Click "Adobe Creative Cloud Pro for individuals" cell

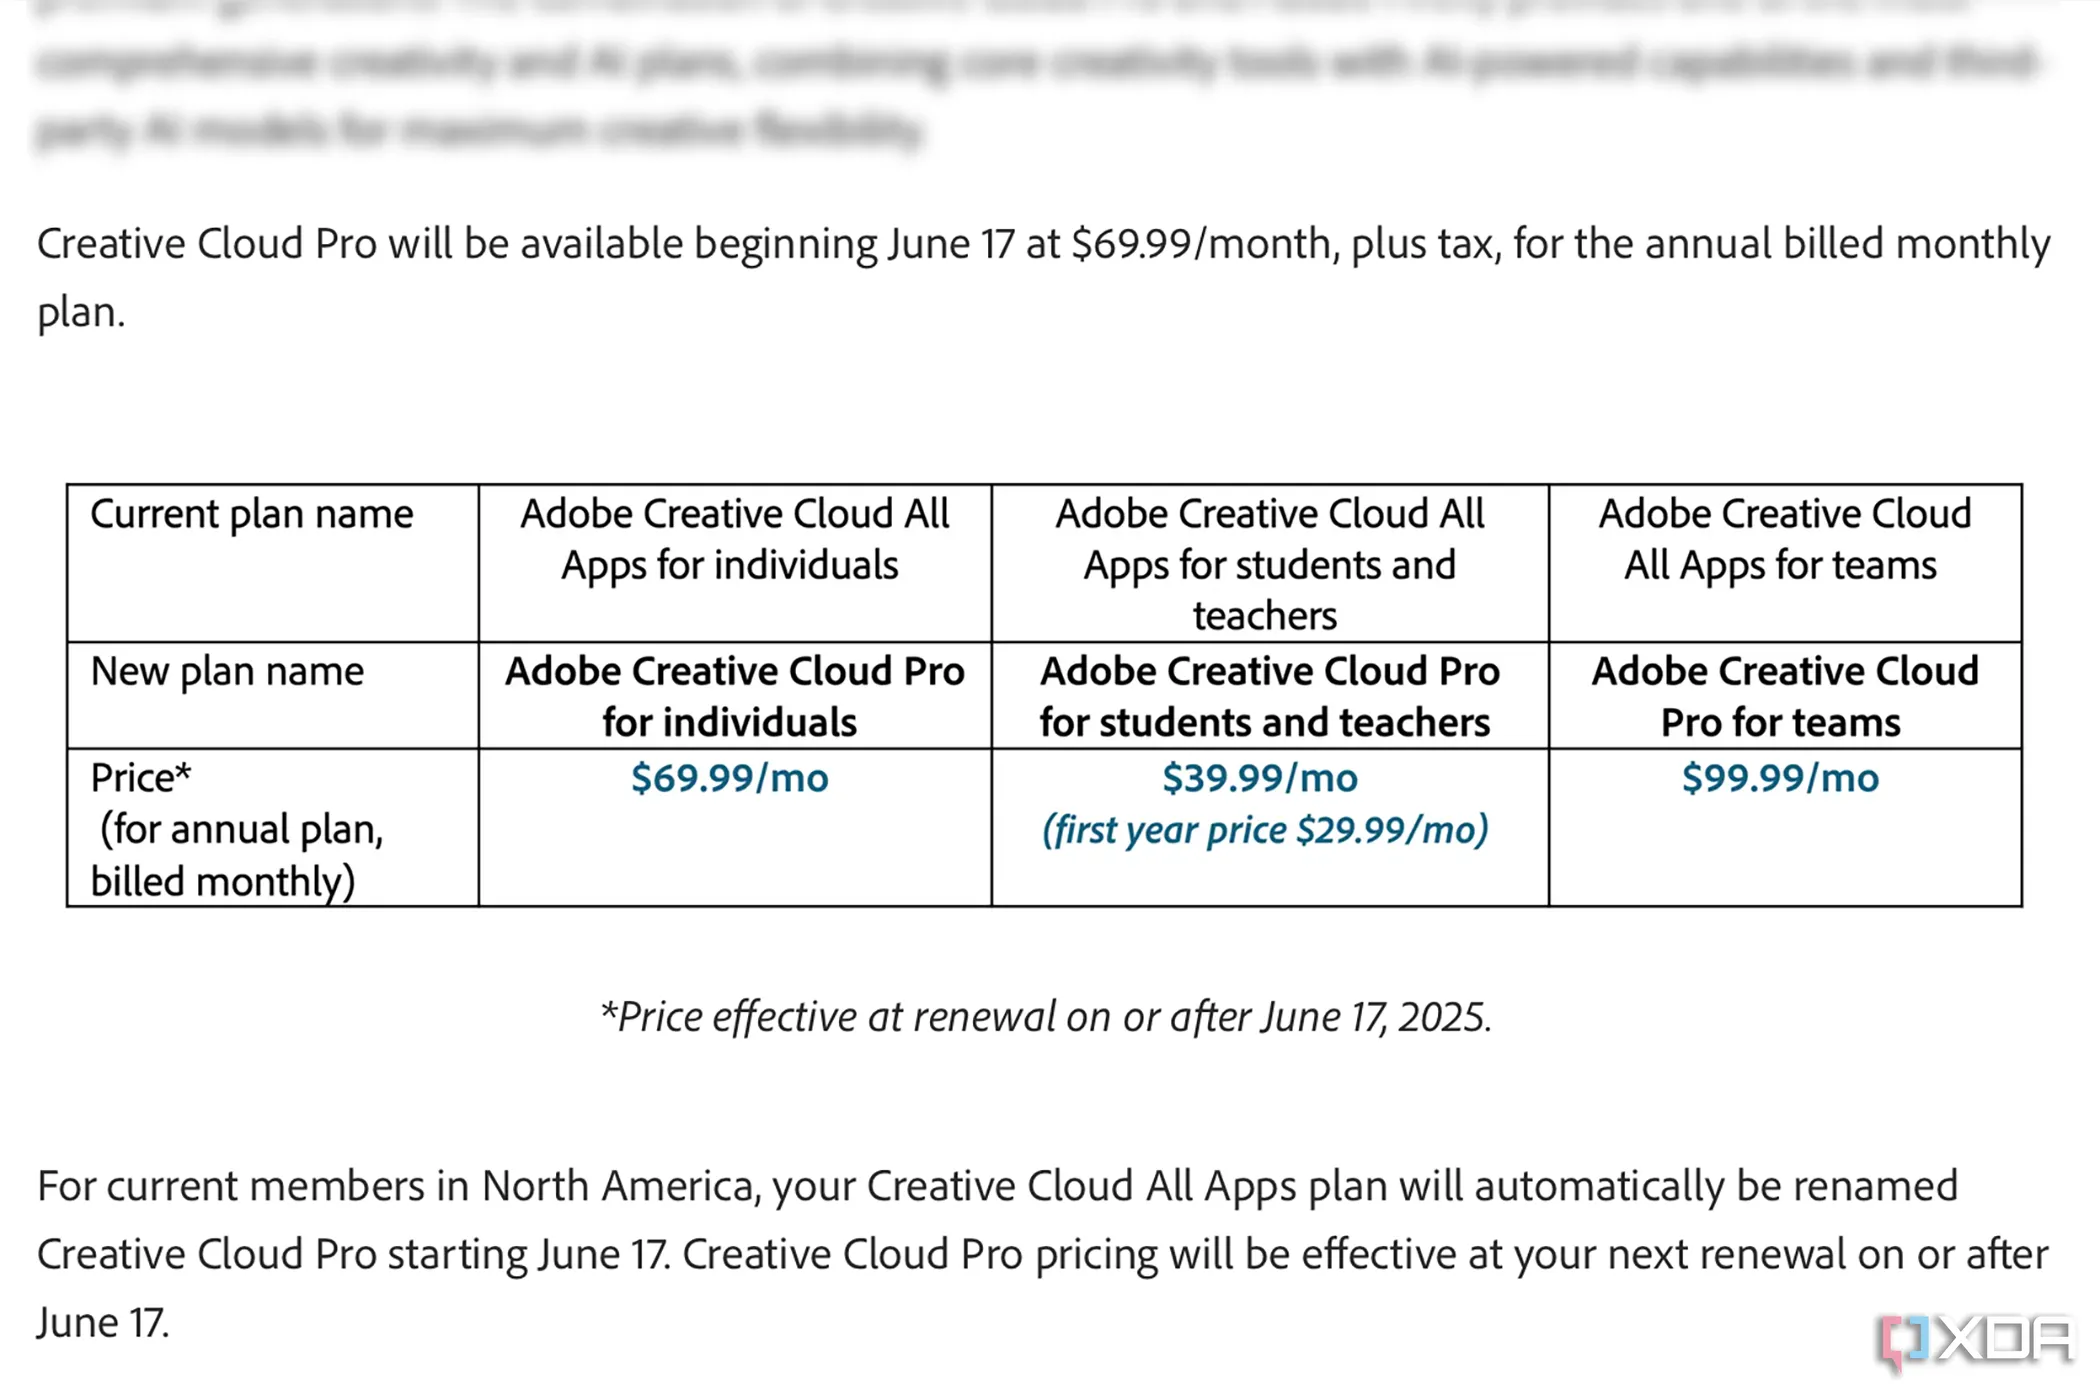(x=734, y=696)
